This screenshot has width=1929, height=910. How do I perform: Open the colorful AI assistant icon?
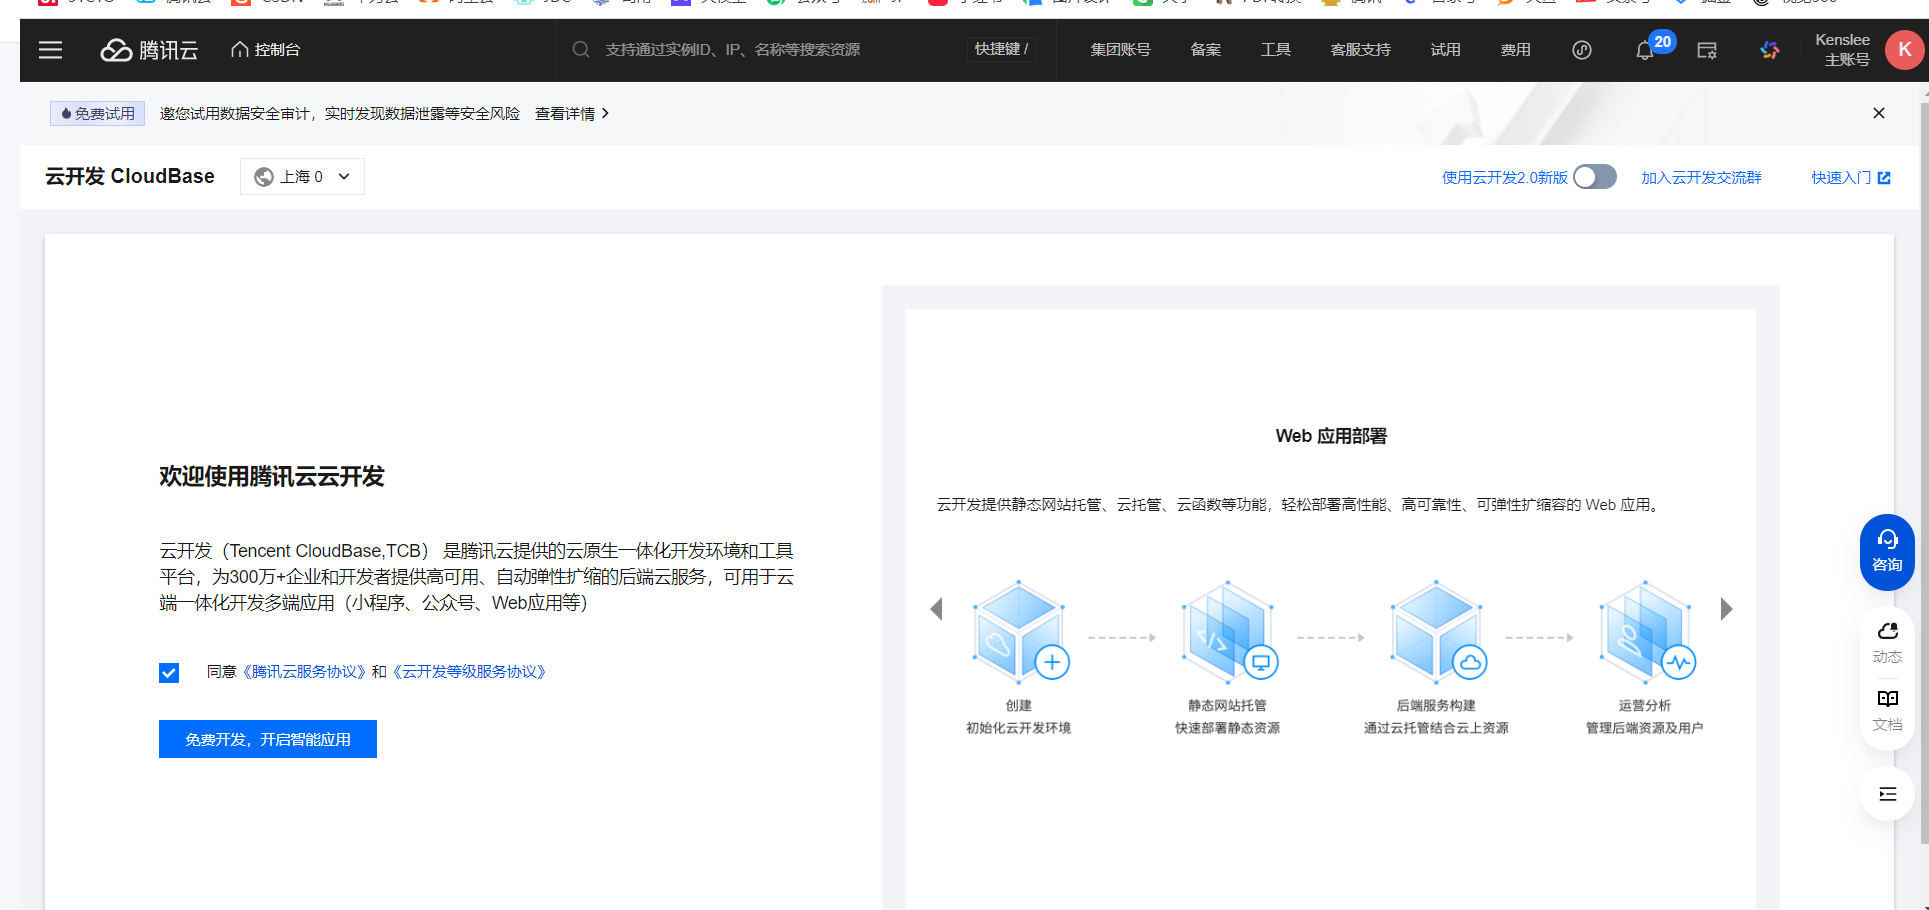click(1770, 50)
